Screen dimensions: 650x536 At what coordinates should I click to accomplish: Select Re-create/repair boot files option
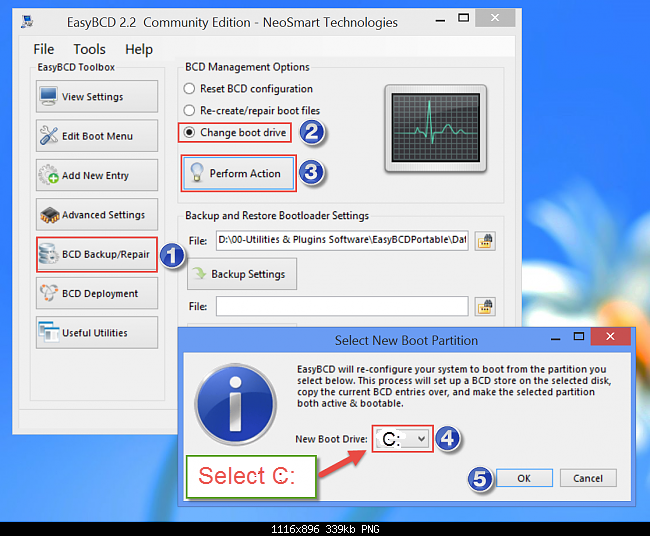(x=252, y=111)
